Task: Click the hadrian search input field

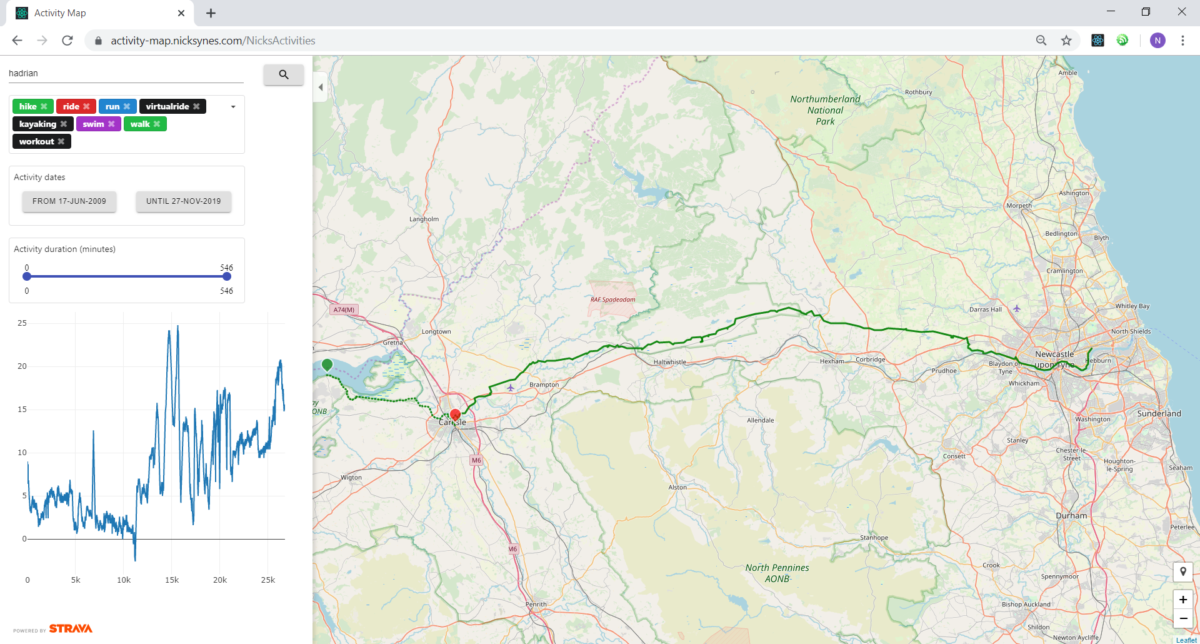Action: 126,73
